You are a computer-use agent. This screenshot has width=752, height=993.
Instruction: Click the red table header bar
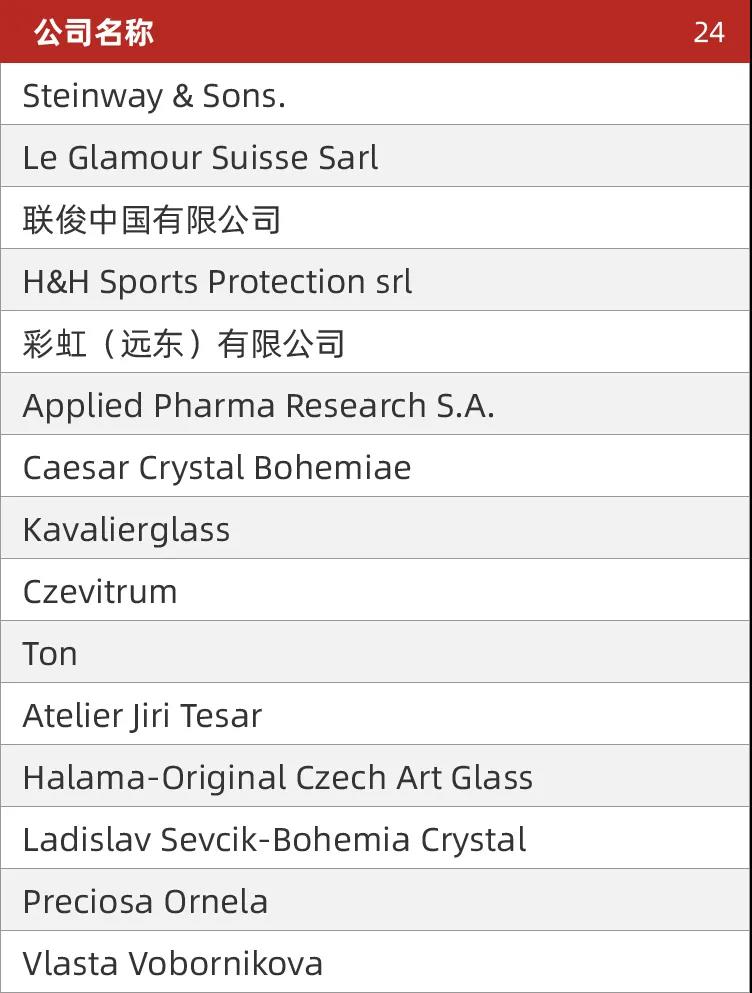[376, 31]
